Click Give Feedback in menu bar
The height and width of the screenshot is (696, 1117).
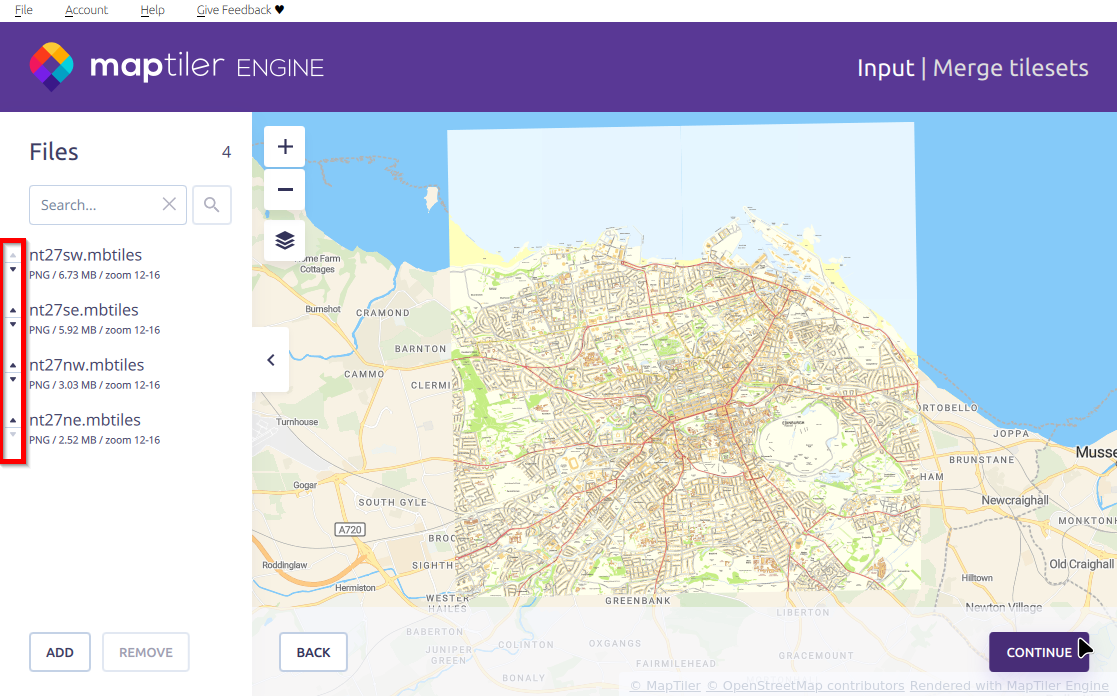240,10
